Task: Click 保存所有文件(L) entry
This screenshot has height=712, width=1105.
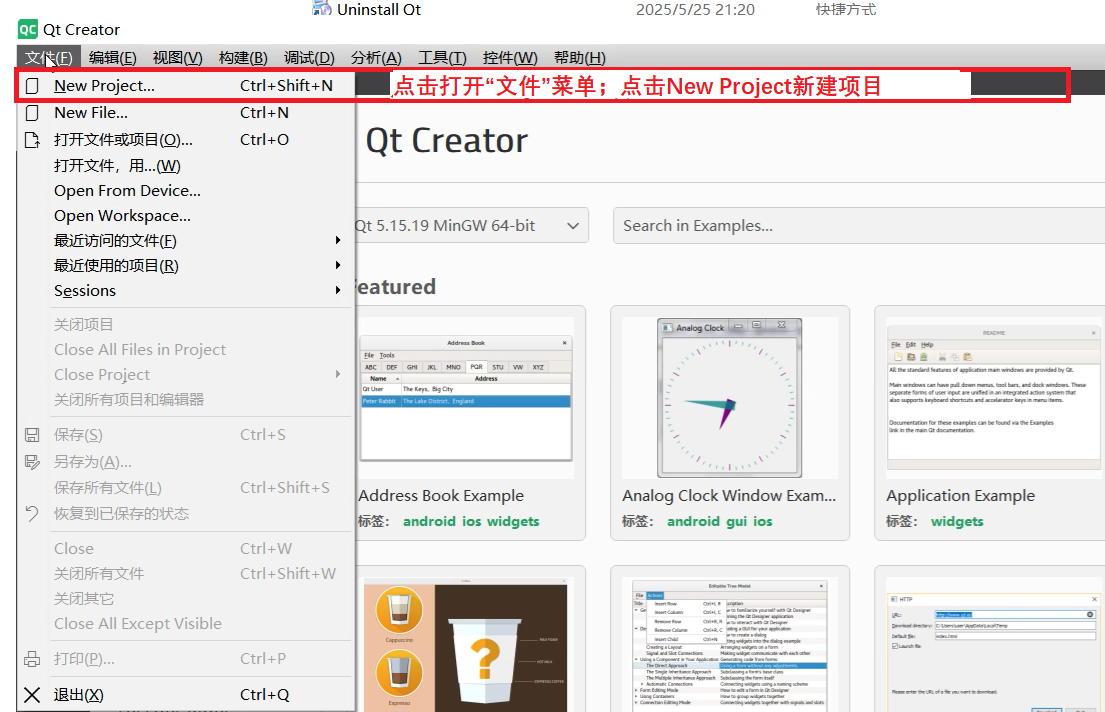Action: point(187,488)
